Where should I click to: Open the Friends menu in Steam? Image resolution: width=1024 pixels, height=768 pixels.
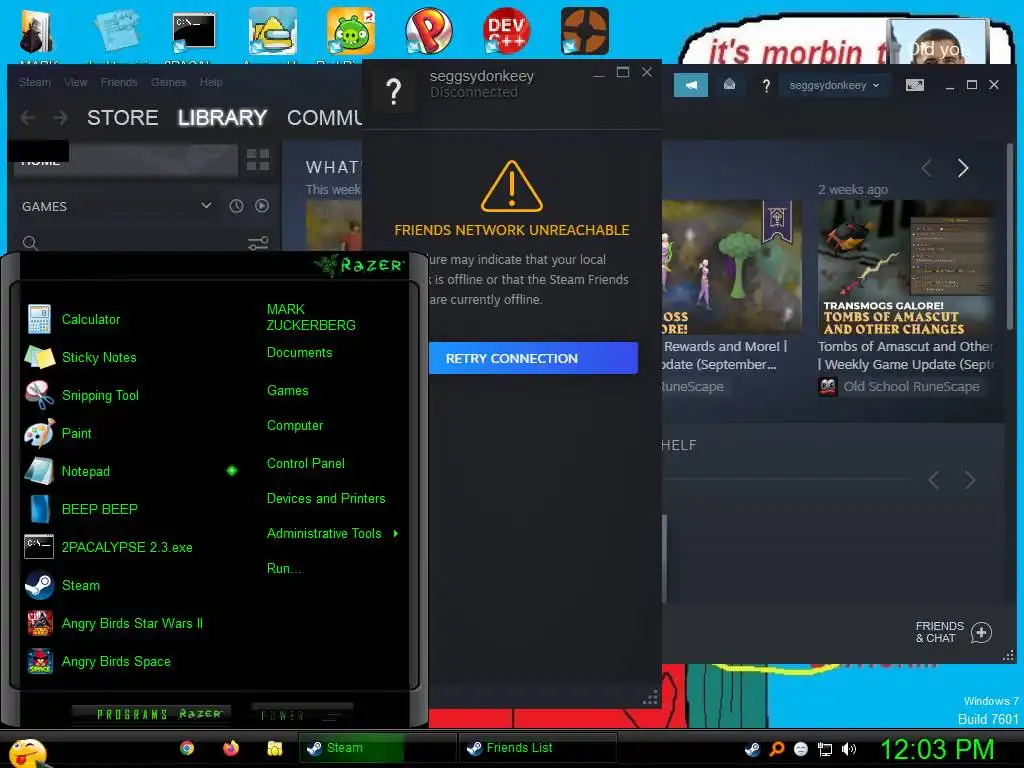[119, 82]
